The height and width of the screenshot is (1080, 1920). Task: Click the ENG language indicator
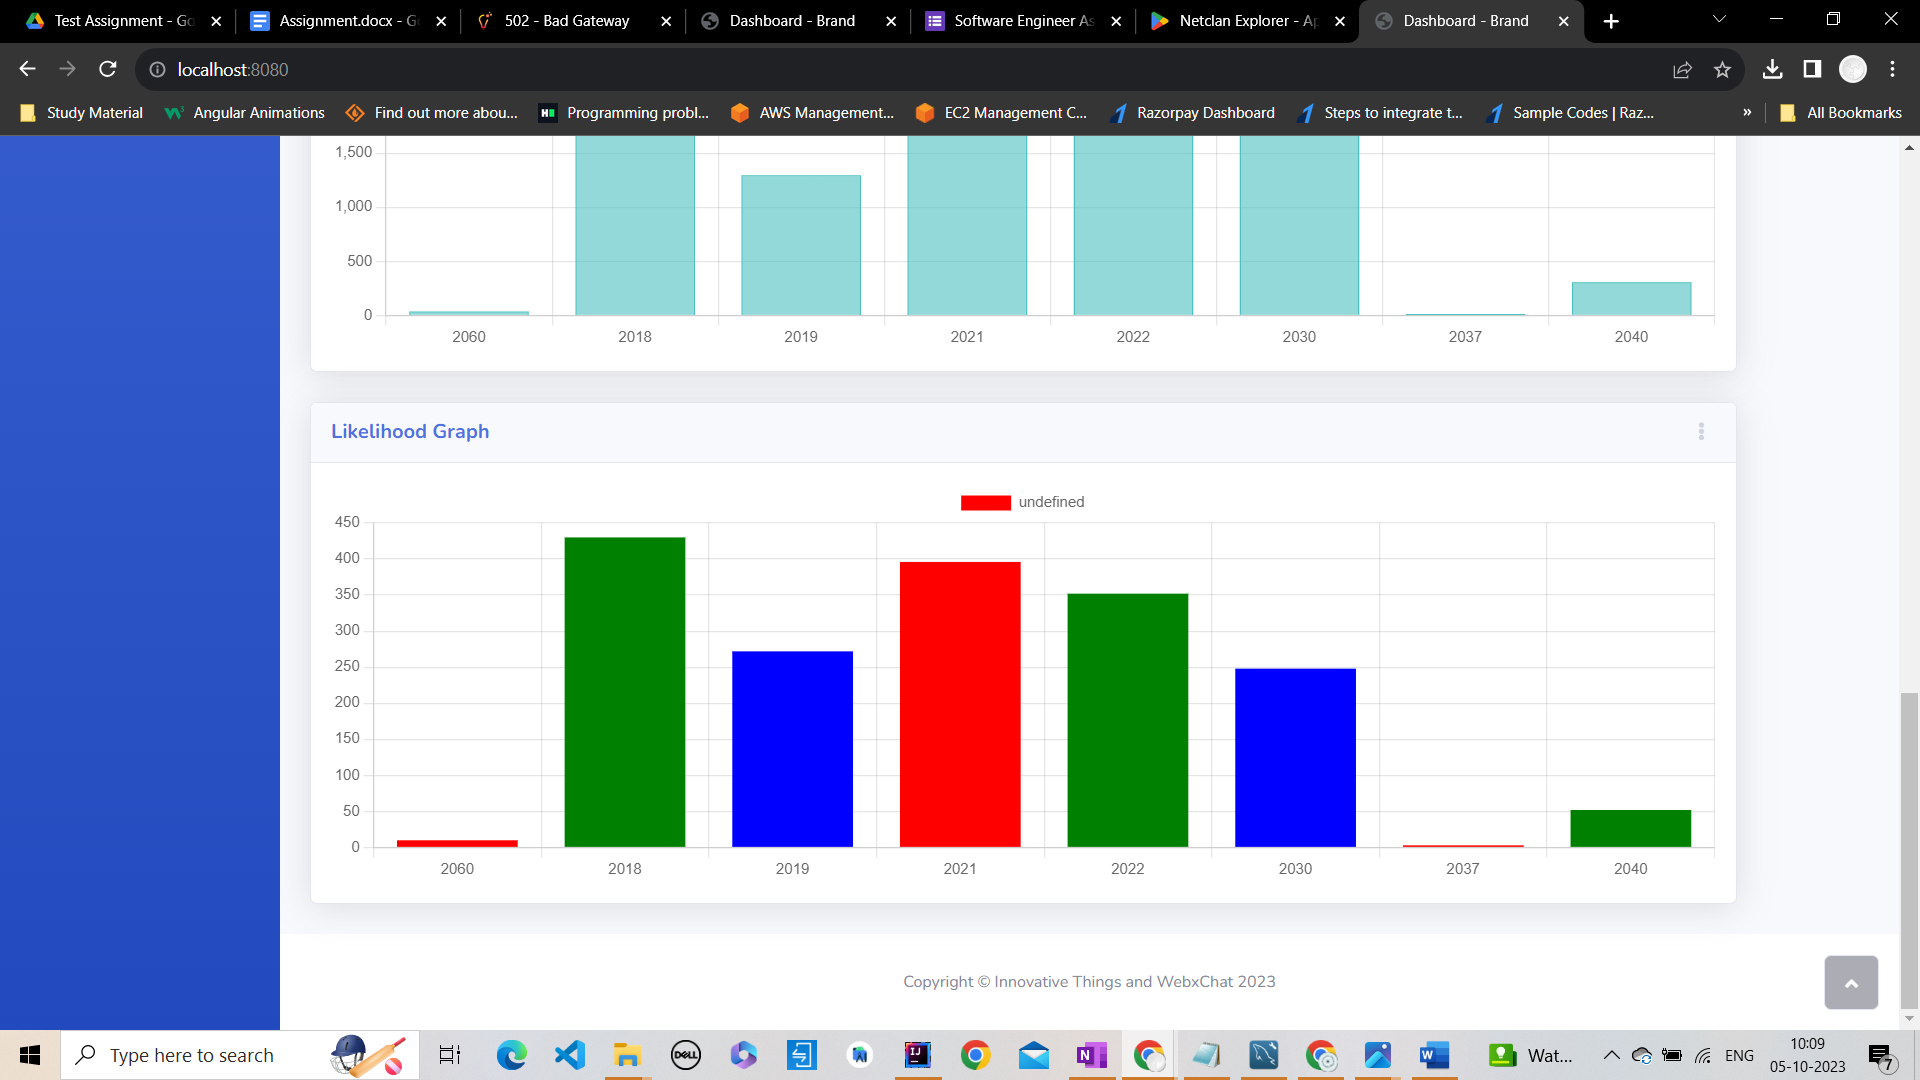pos(1739,1055)
